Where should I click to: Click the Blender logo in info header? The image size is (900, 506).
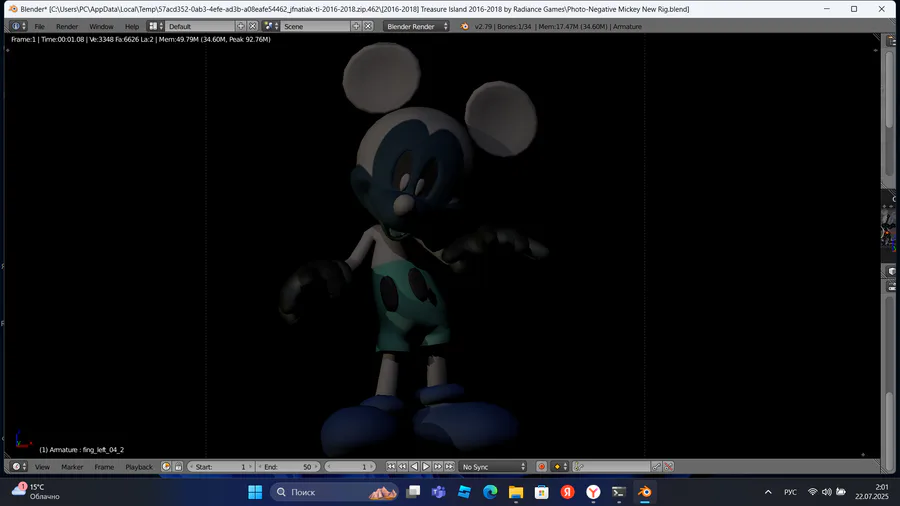(464, 26)
